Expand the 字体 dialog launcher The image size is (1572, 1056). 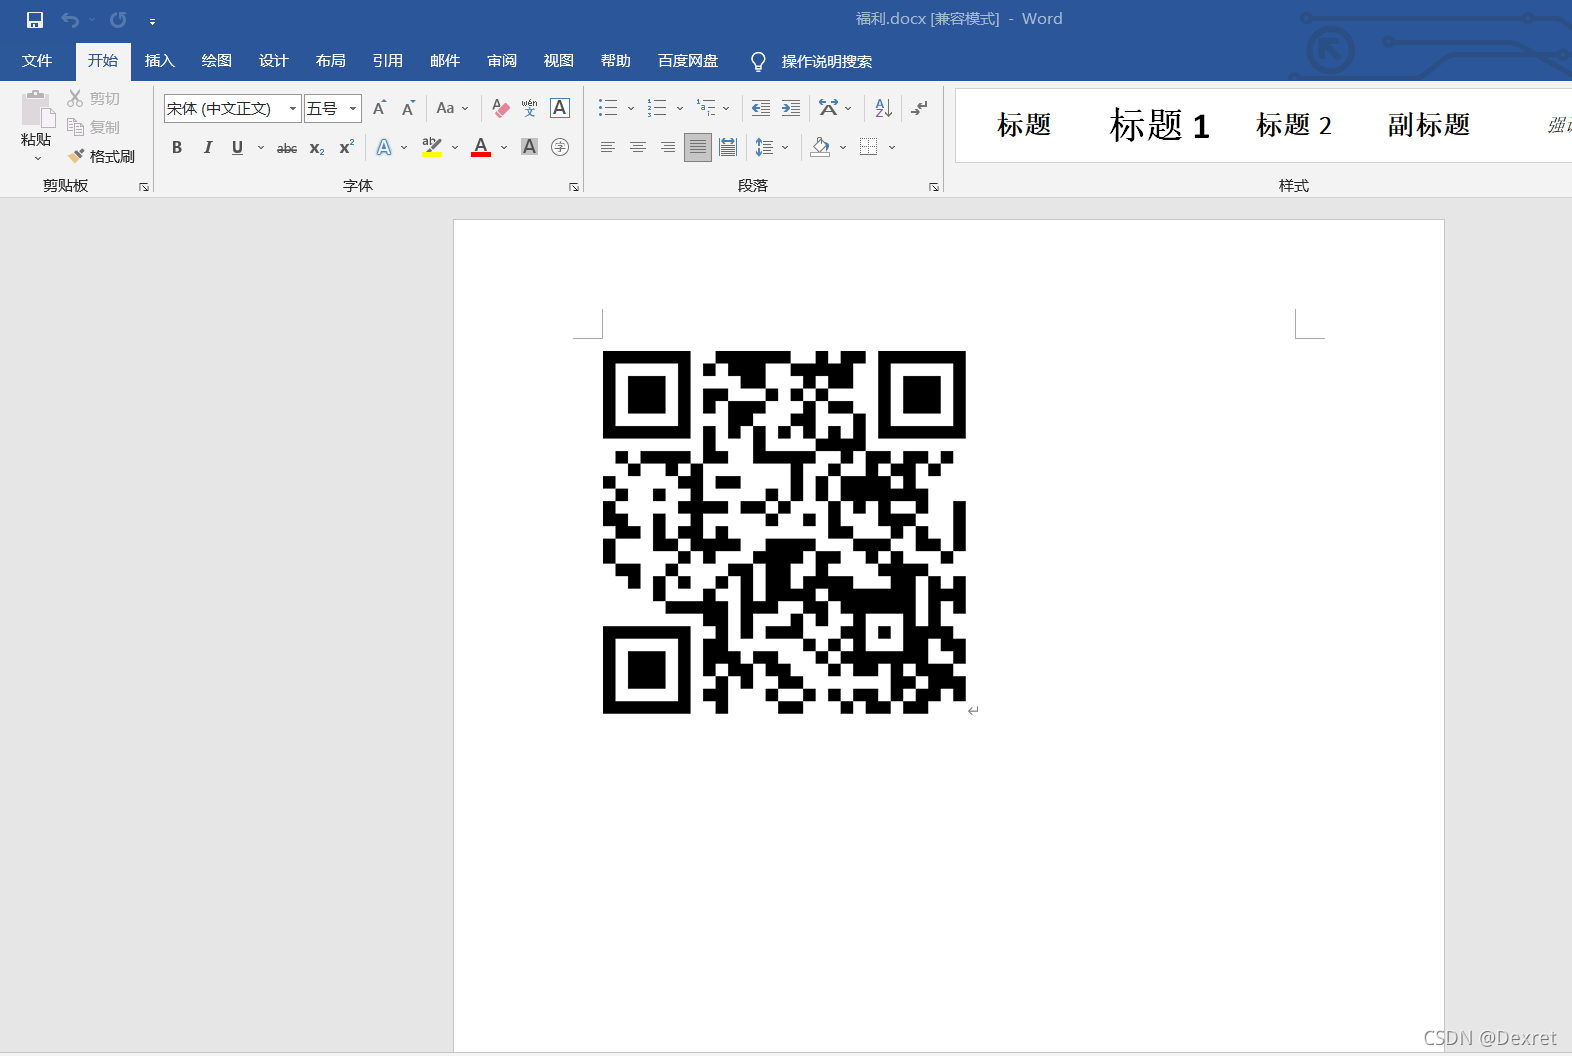574,187
